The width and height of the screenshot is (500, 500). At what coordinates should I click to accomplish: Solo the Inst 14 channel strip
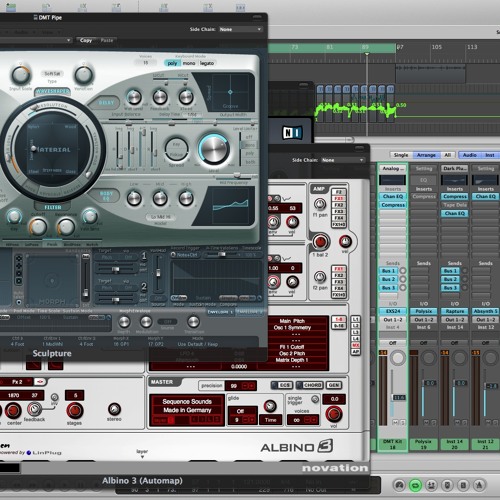464,422
